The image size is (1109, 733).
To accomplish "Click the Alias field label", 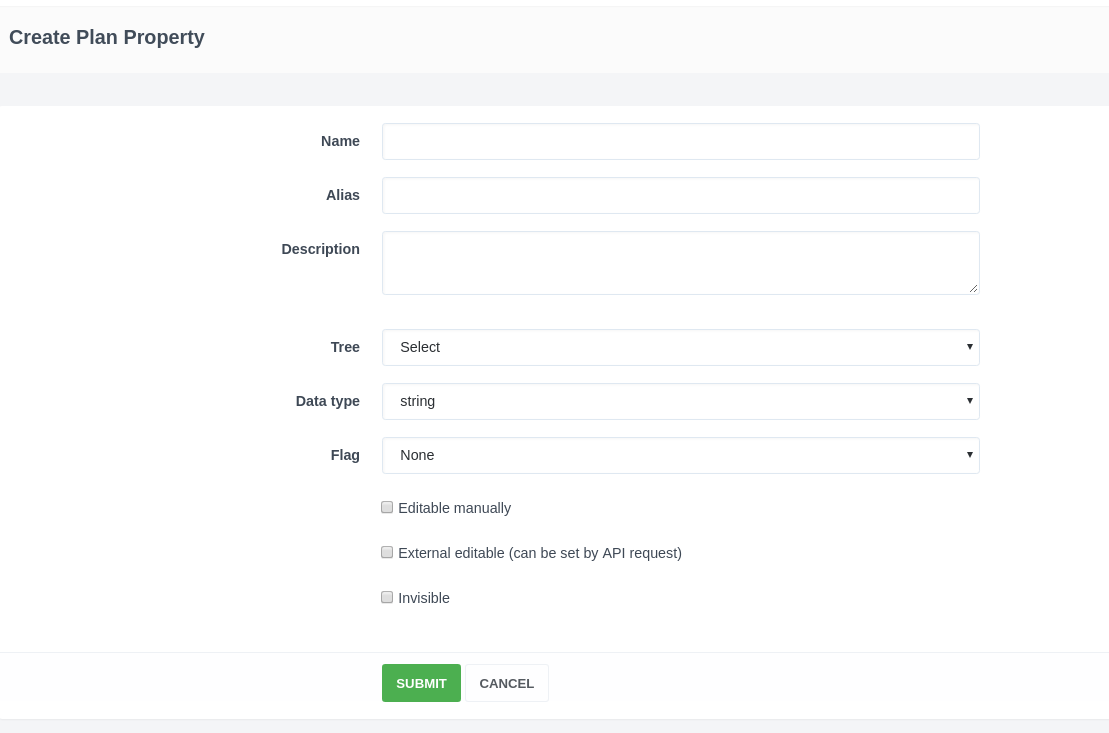I will pos(342,195).
